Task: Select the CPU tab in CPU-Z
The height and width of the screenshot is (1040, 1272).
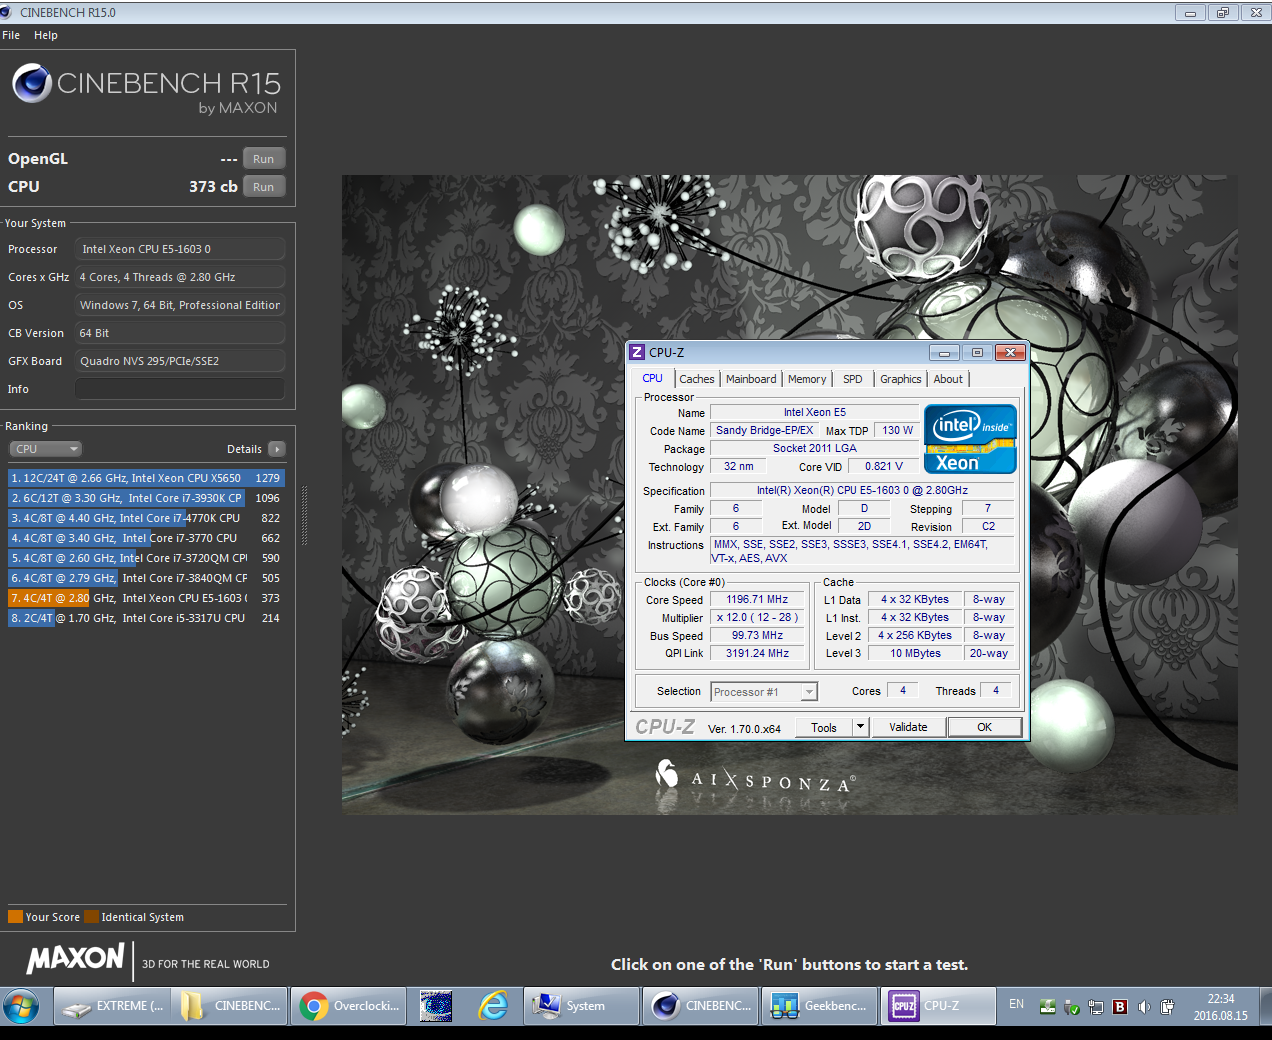Action: pos(653,378)
